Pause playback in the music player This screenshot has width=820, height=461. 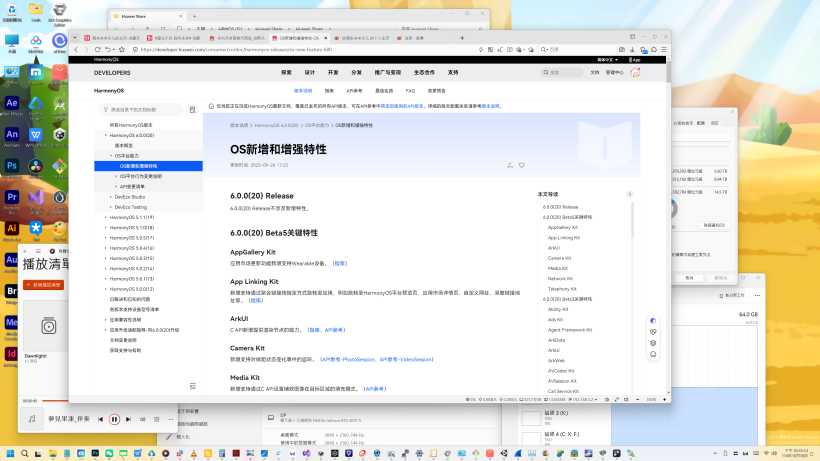pyautogui.click(x=114, y=419)
